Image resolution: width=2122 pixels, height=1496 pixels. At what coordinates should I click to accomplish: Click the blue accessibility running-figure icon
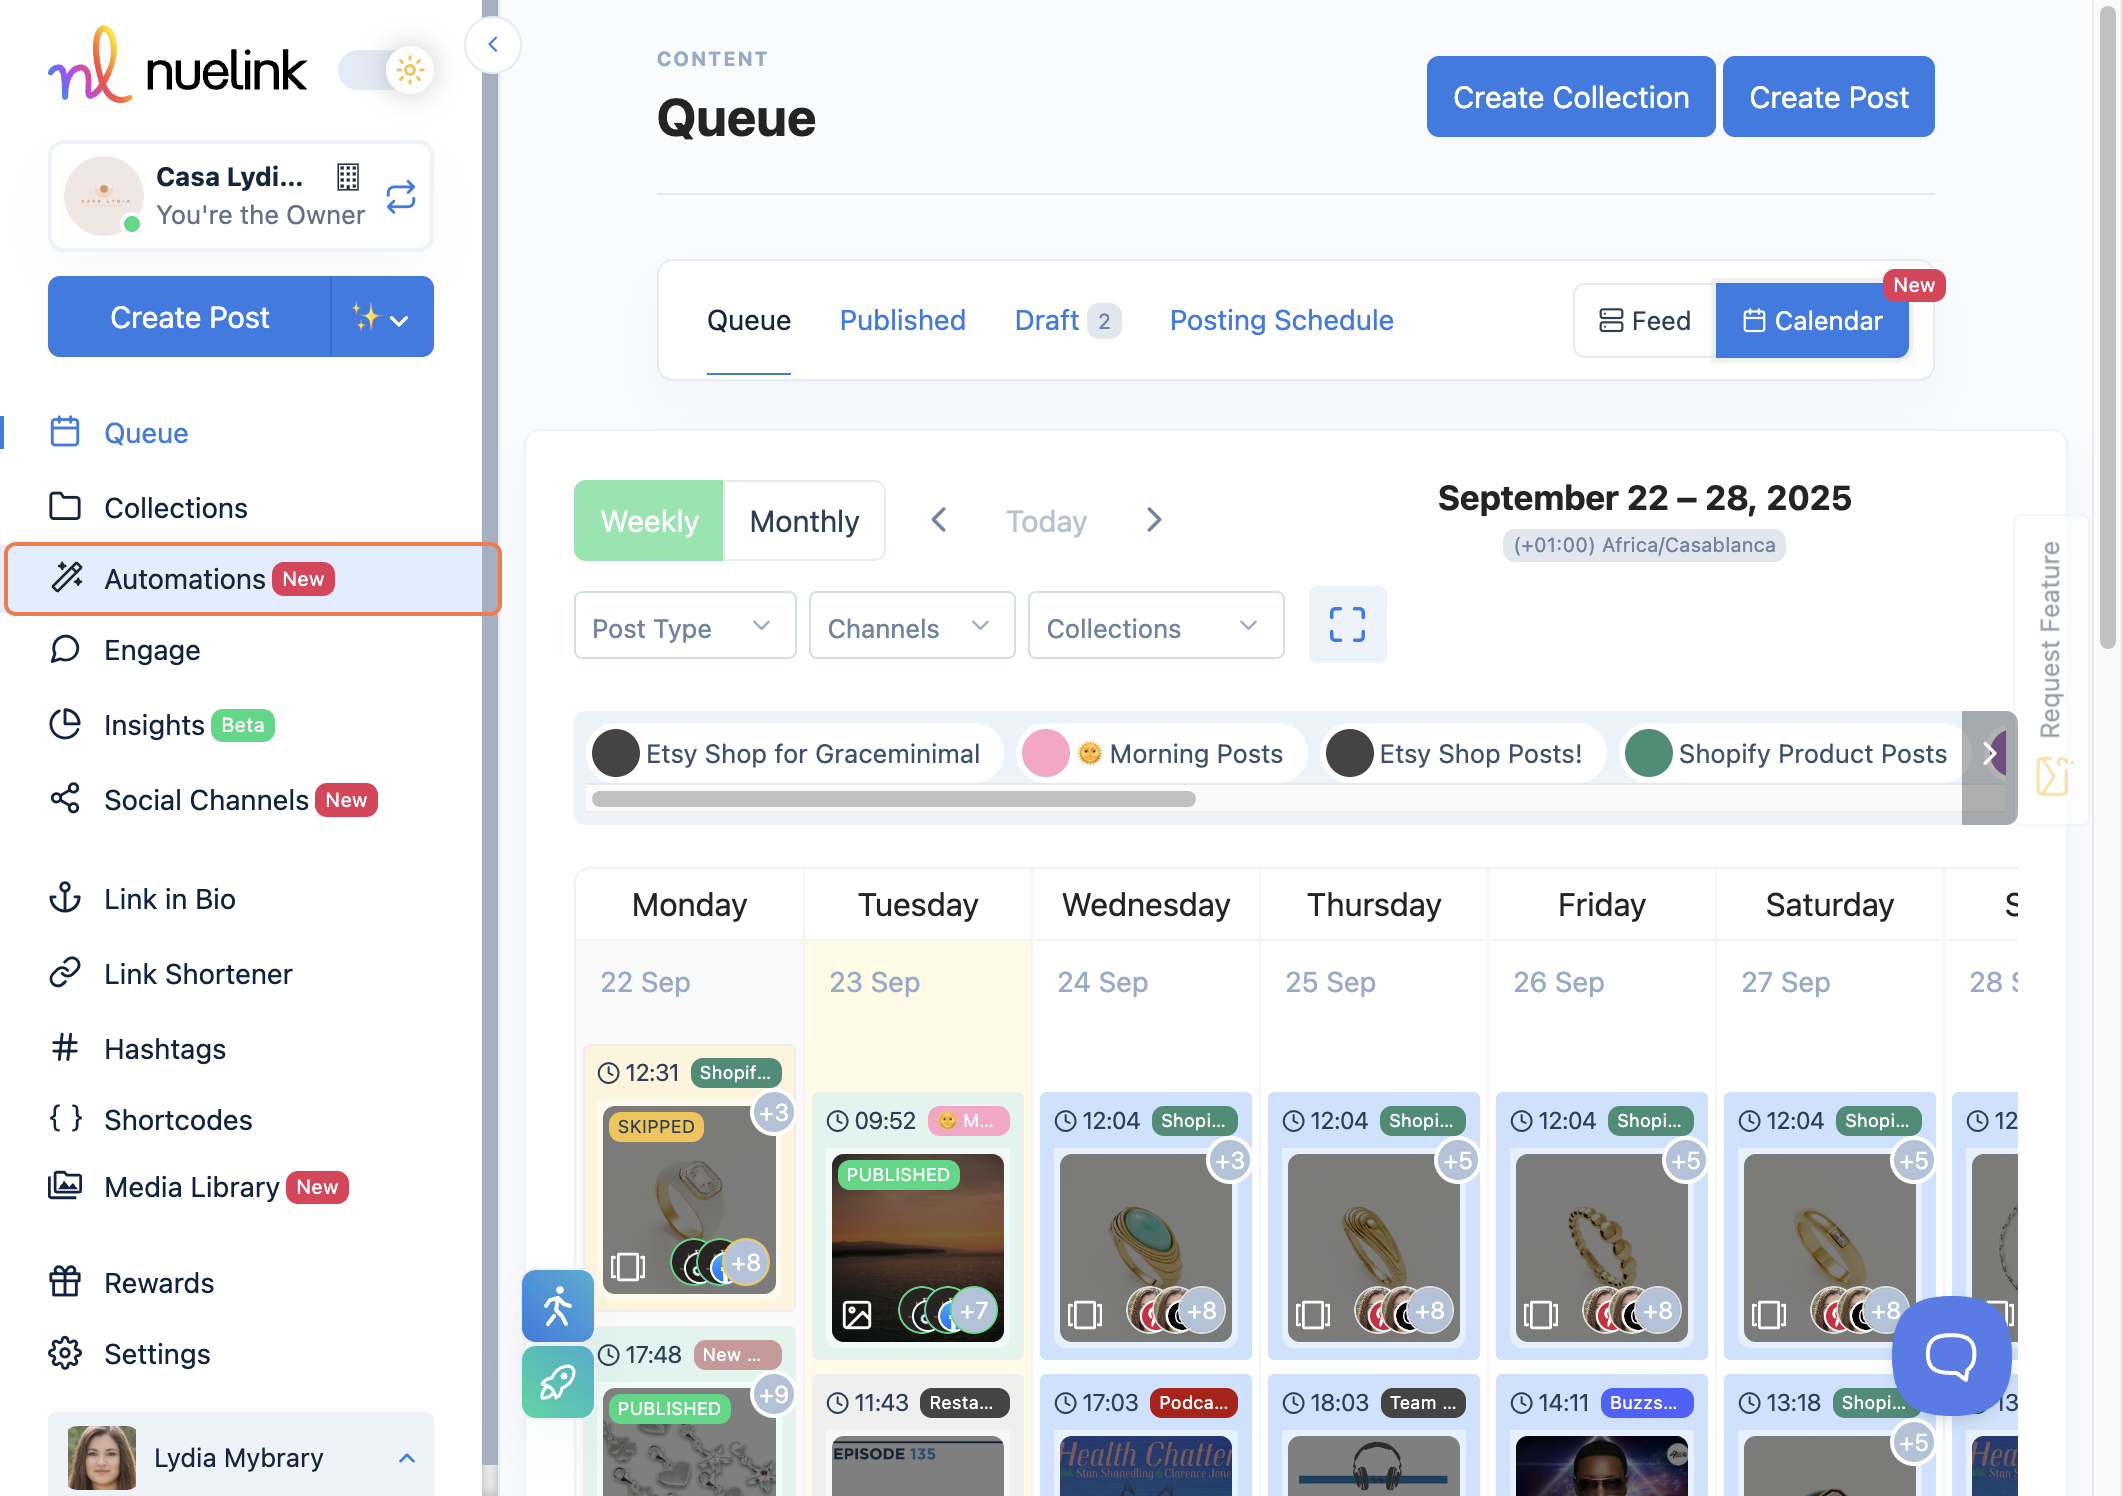pos(557,1306)
